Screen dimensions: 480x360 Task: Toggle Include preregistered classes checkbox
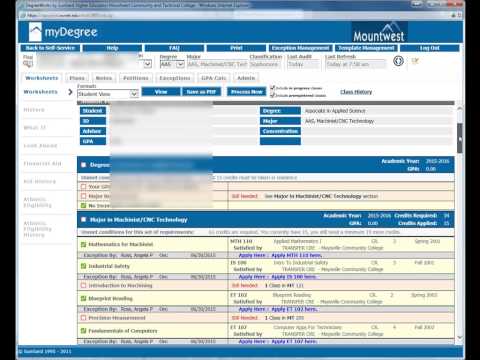click(273, 95)
